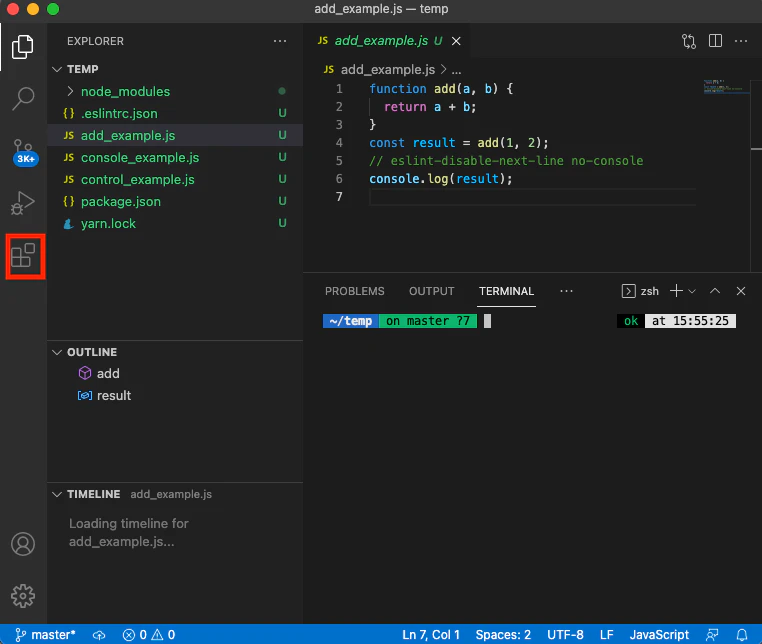Open the notifications bell in status bar

point(742,635)
